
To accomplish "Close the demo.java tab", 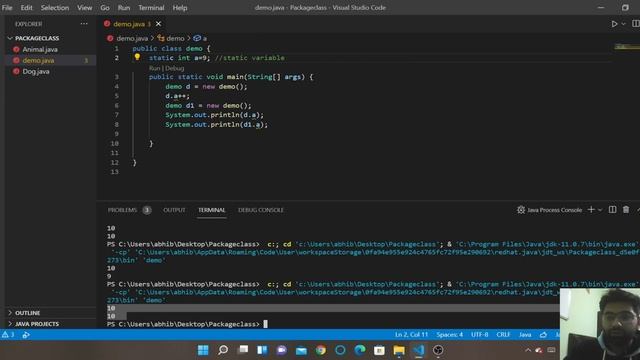I will click(x=158, y=24).
